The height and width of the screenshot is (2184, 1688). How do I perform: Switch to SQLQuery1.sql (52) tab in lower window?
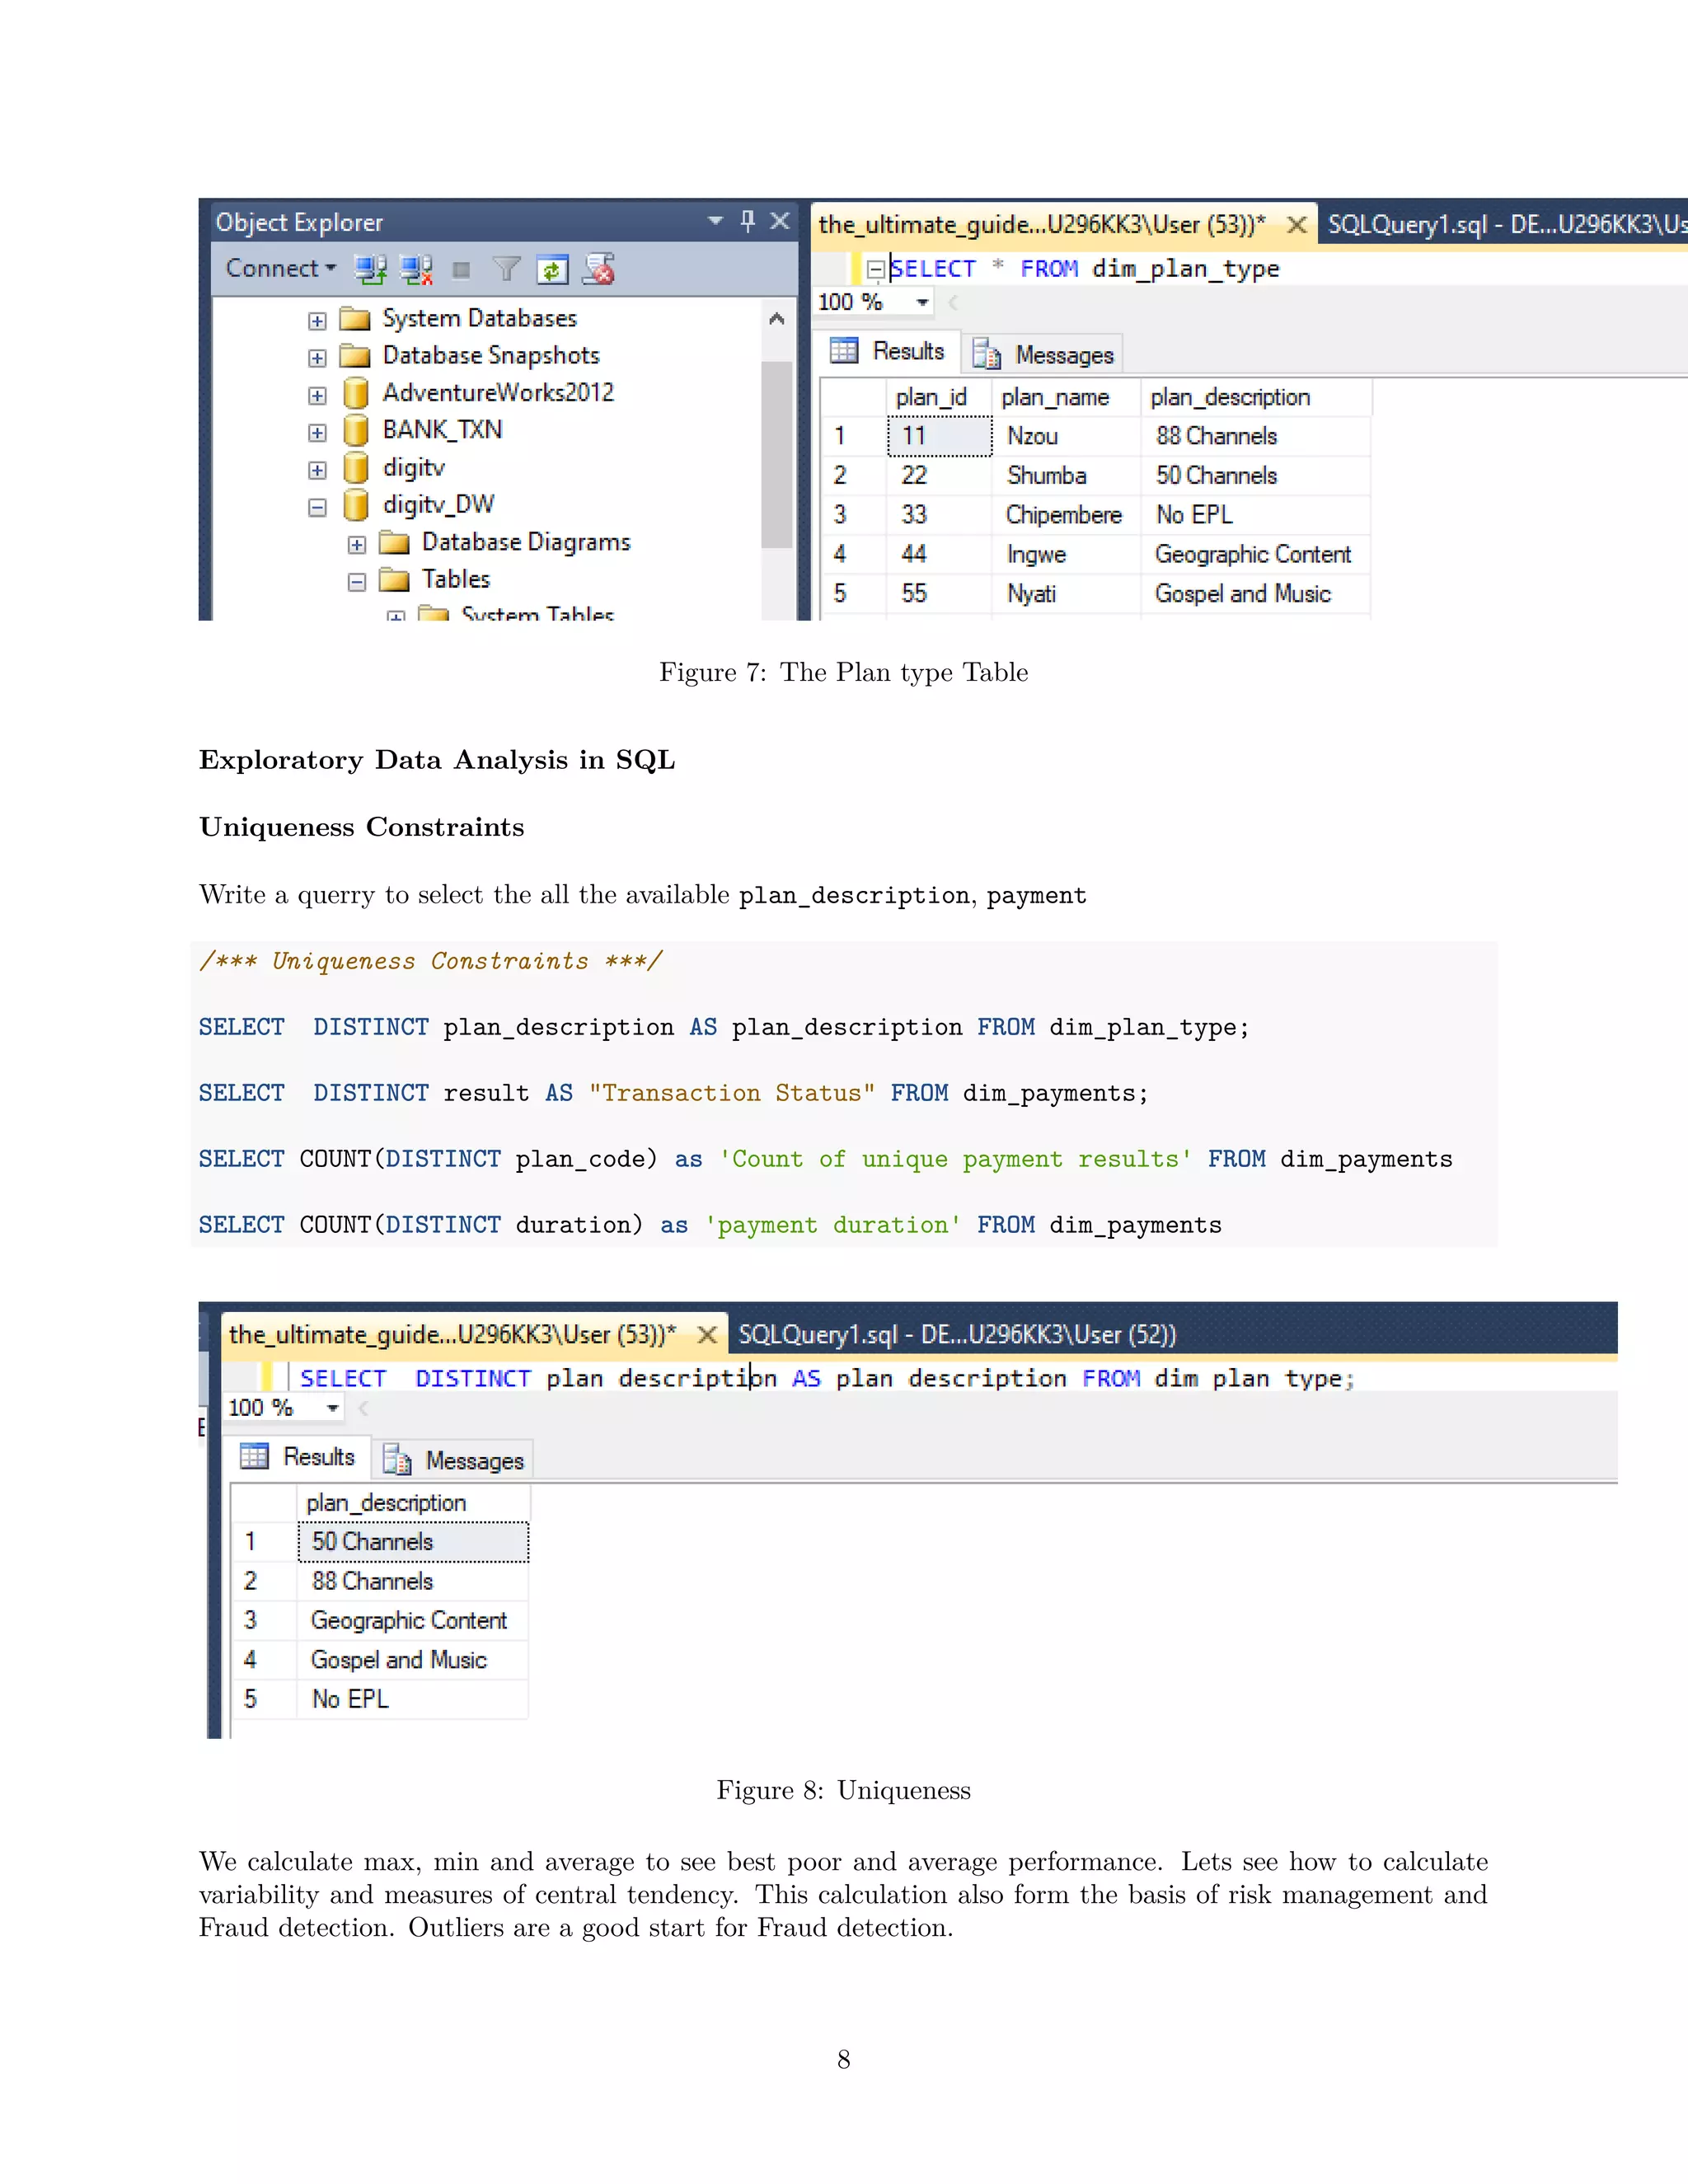(x=957, y=1335)
